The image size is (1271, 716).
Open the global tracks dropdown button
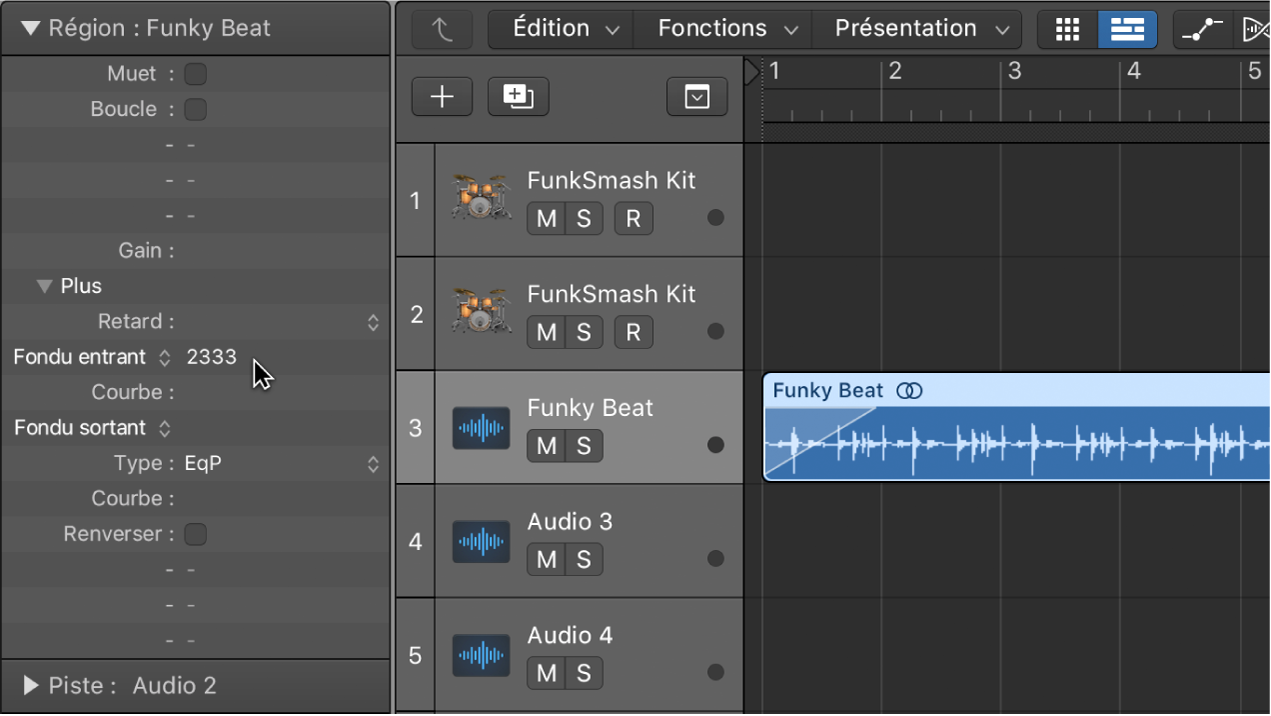coord(697,96)
